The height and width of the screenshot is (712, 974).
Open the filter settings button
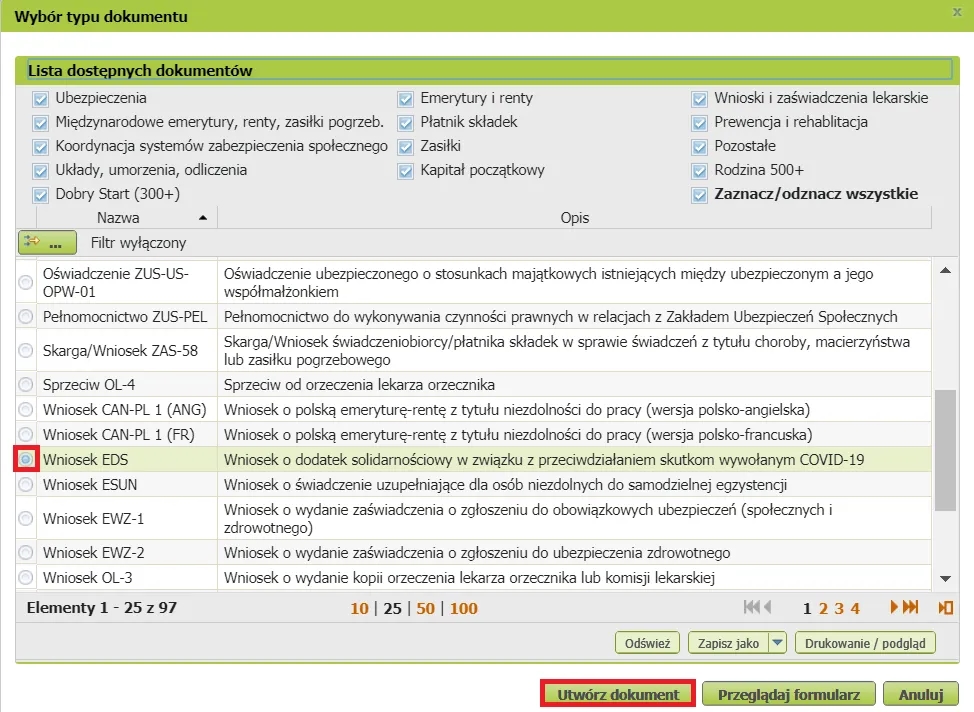47,242
